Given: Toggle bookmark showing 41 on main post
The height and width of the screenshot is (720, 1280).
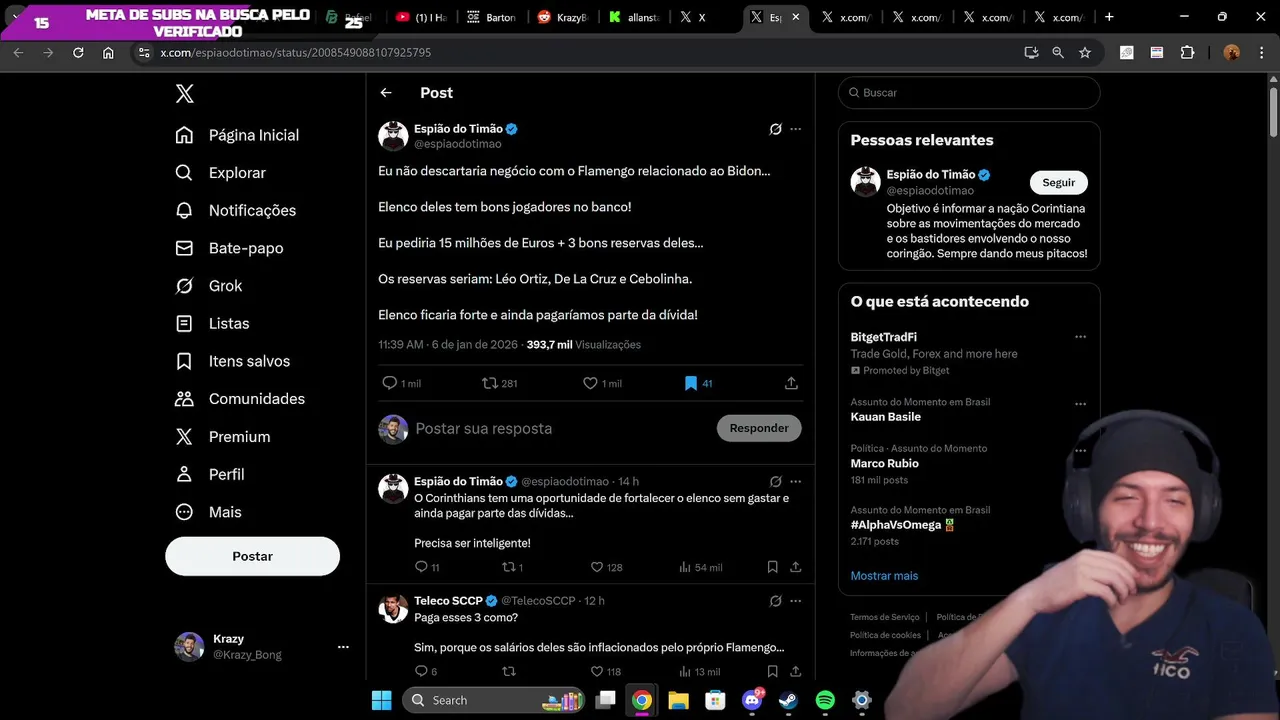Looking at the screenshot, I should pyautogui.click(x=690, y=383).
